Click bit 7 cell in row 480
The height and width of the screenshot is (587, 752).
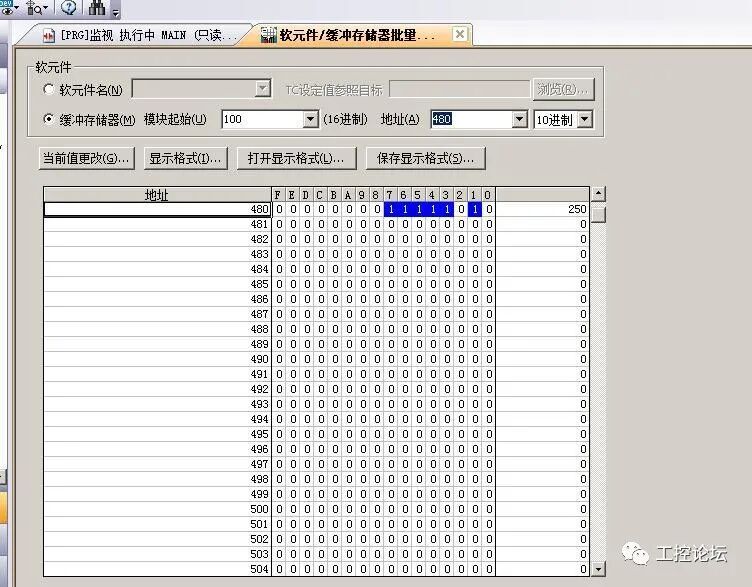click(x=391, y=209)
